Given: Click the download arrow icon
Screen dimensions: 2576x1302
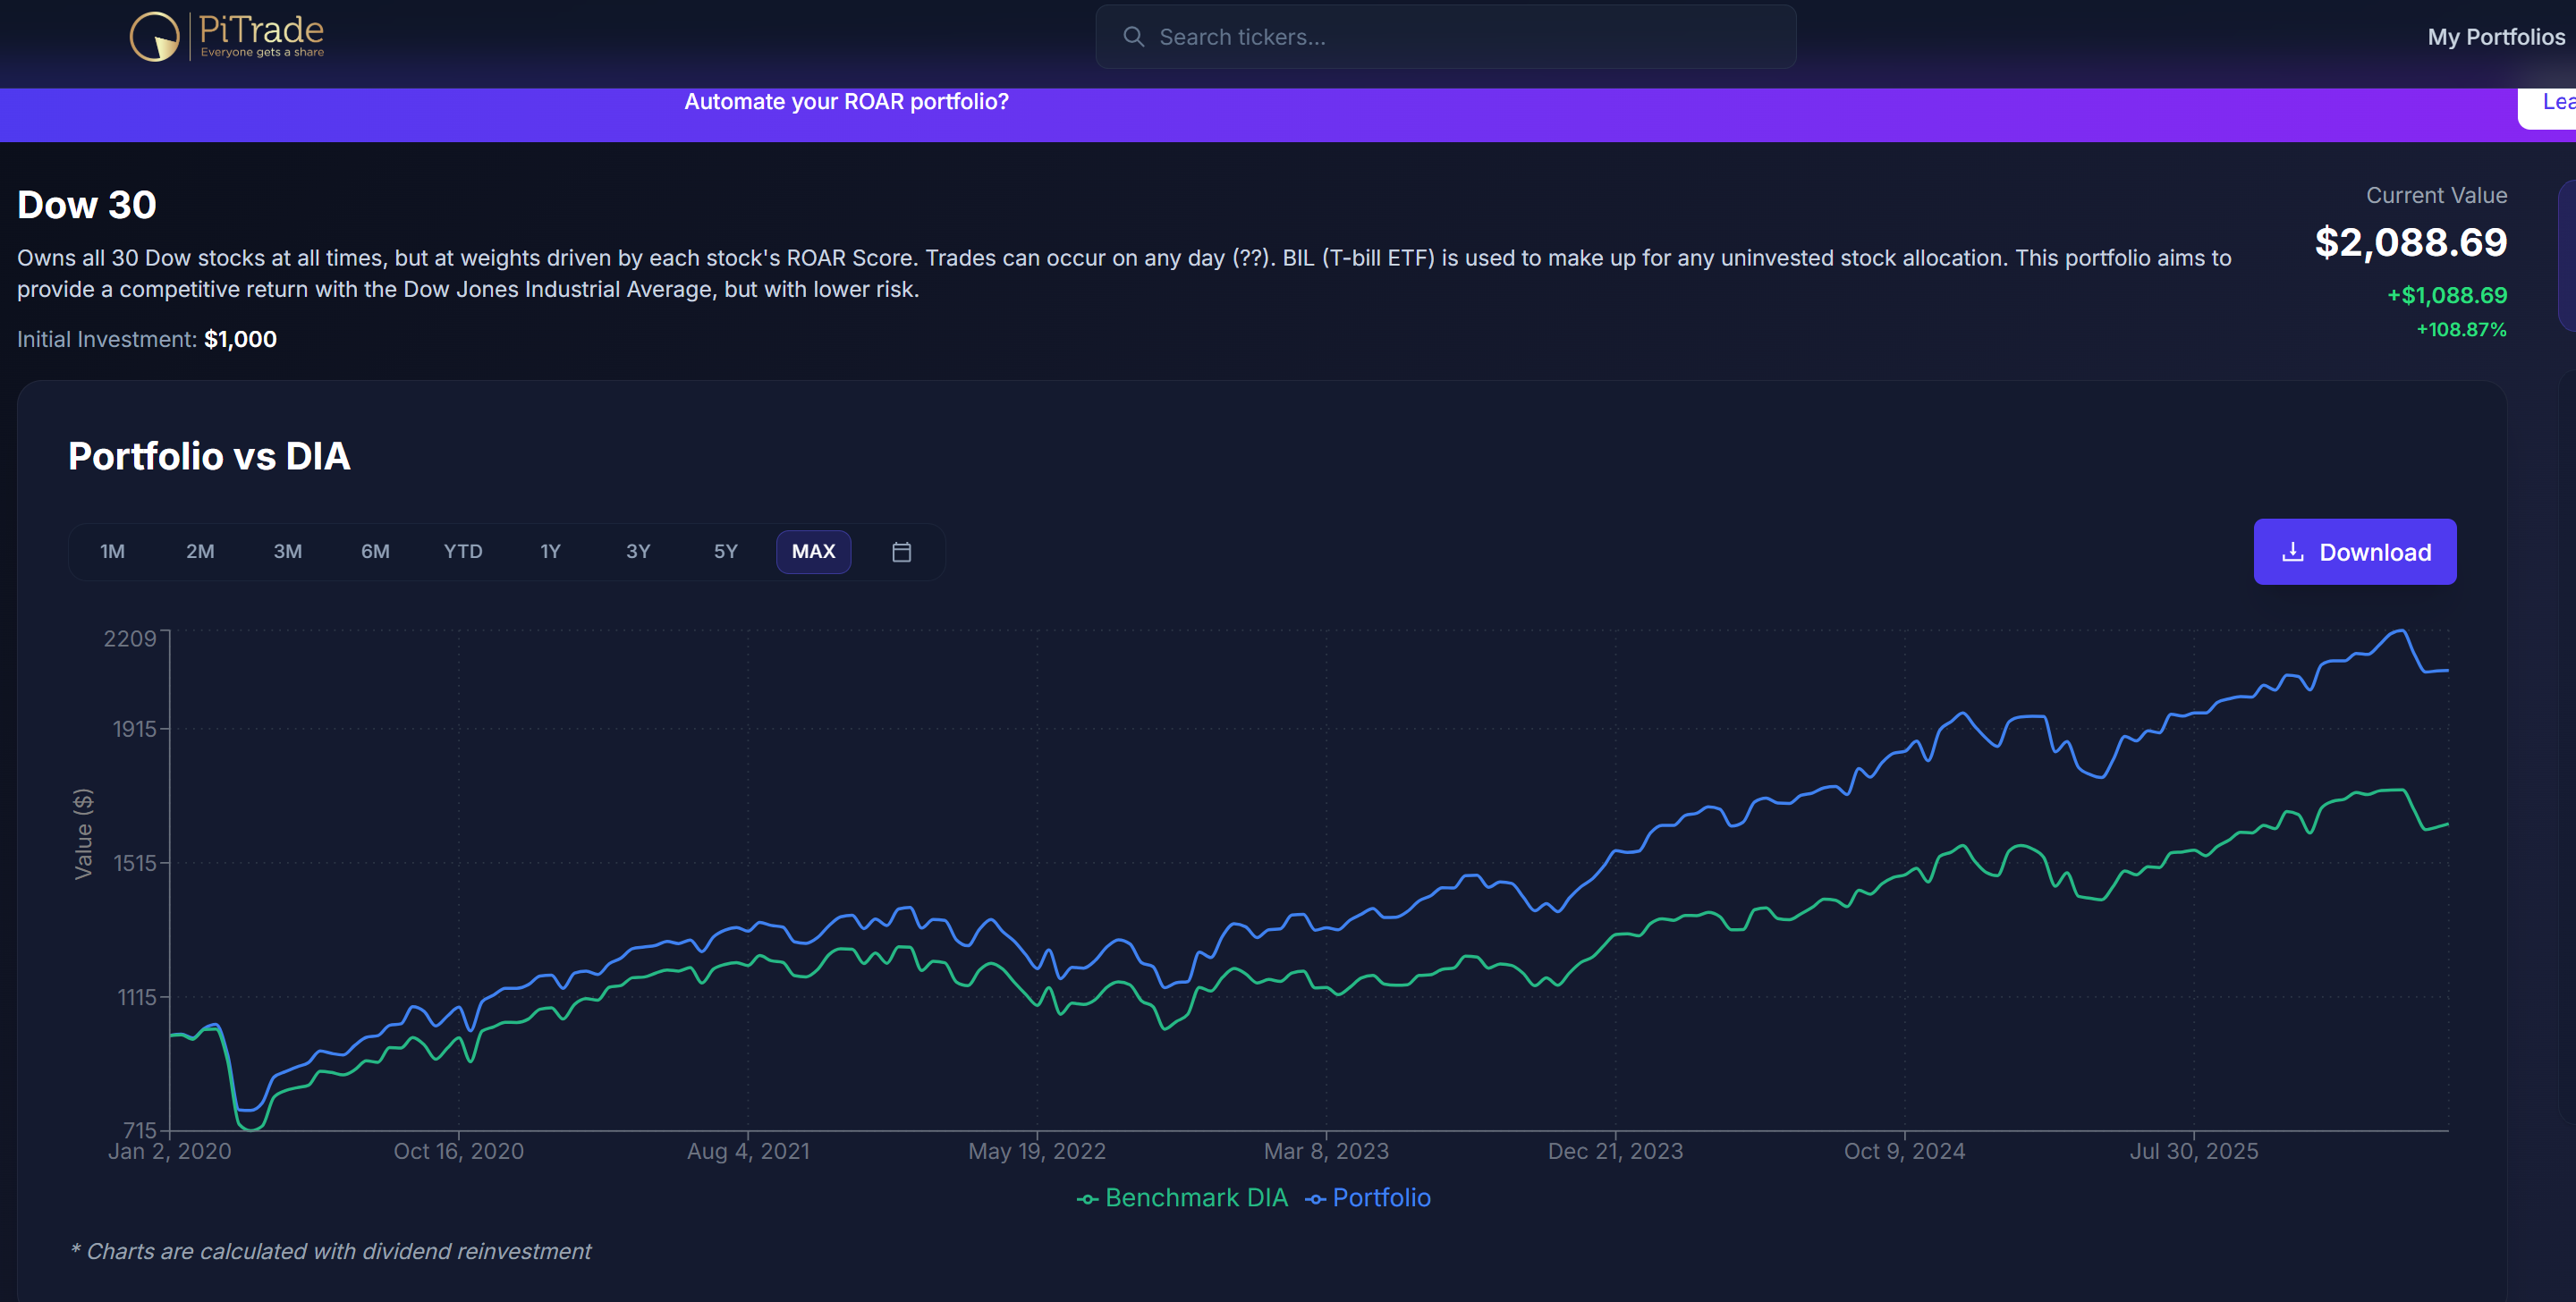Looking at the screenshot, I should pos(2292,552).
